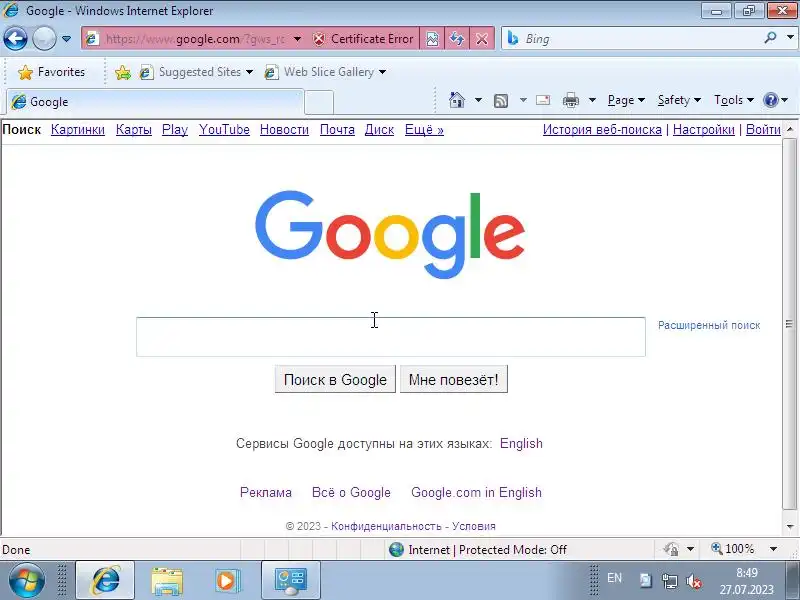The image size is (800, 600).
Task: Open the 100% zoom level button
Action: (733, 549)
